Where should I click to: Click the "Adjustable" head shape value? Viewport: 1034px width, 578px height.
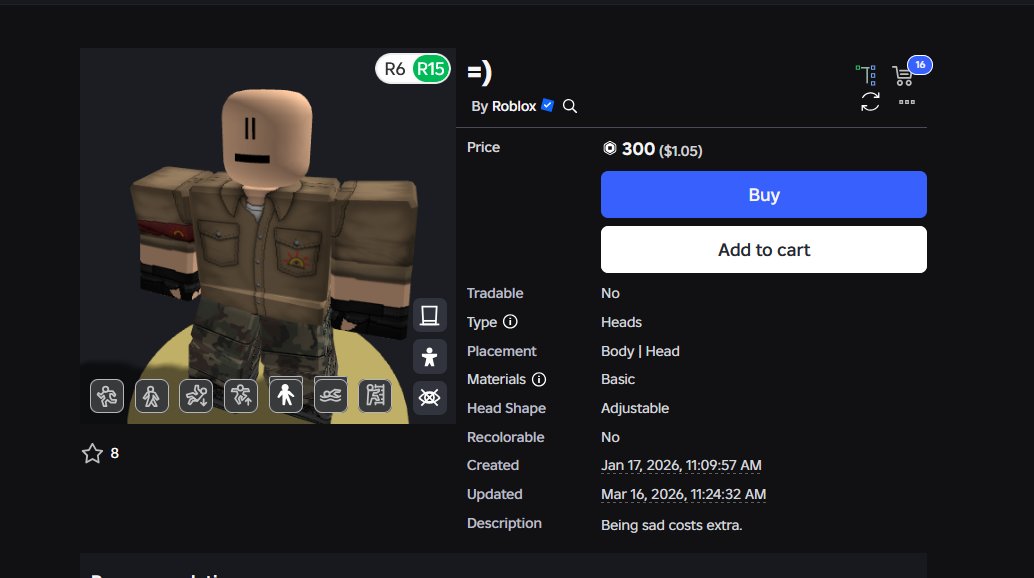(635, 409)
